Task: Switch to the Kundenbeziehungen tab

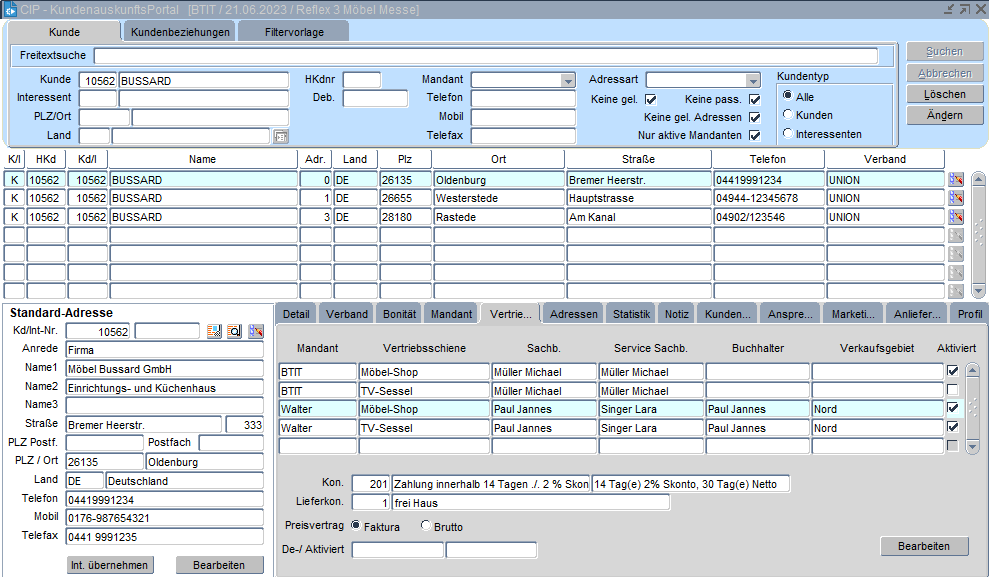Action: (180, 32)
